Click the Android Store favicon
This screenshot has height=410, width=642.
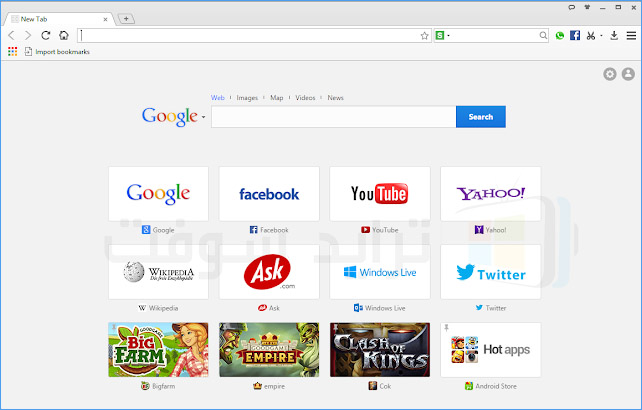coord(469,386)
